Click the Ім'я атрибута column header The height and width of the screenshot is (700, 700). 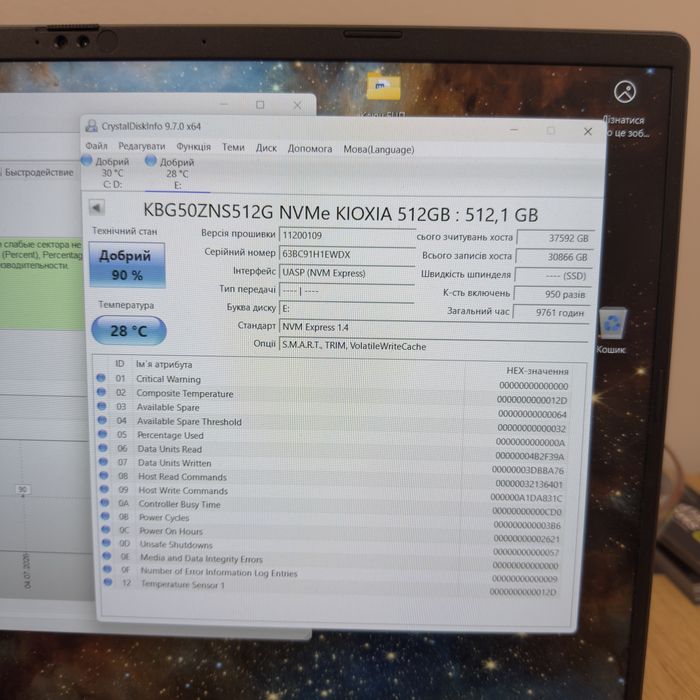[164, 364]
